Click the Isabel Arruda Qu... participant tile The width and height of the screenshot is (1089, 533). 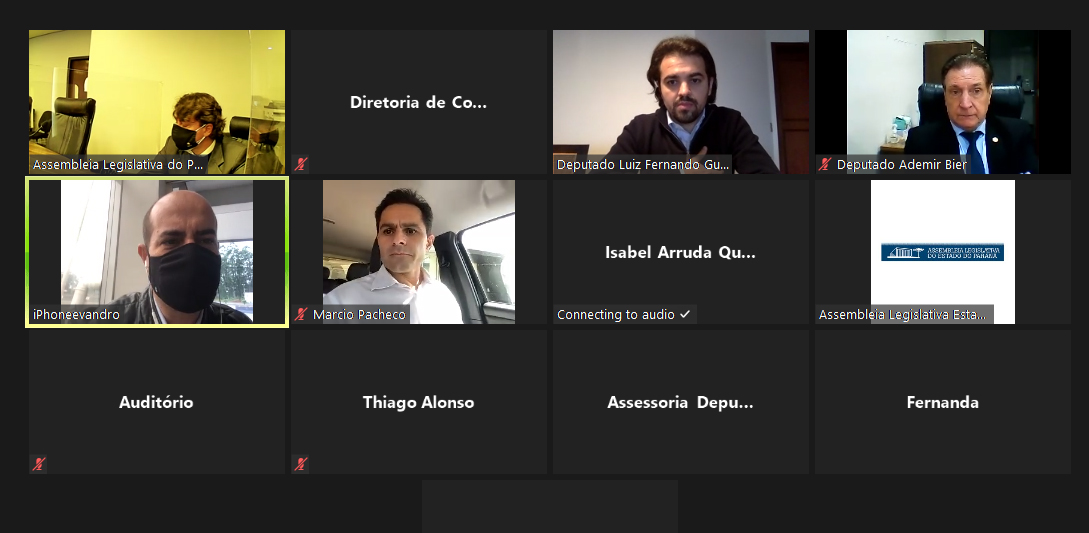point(681,252)
